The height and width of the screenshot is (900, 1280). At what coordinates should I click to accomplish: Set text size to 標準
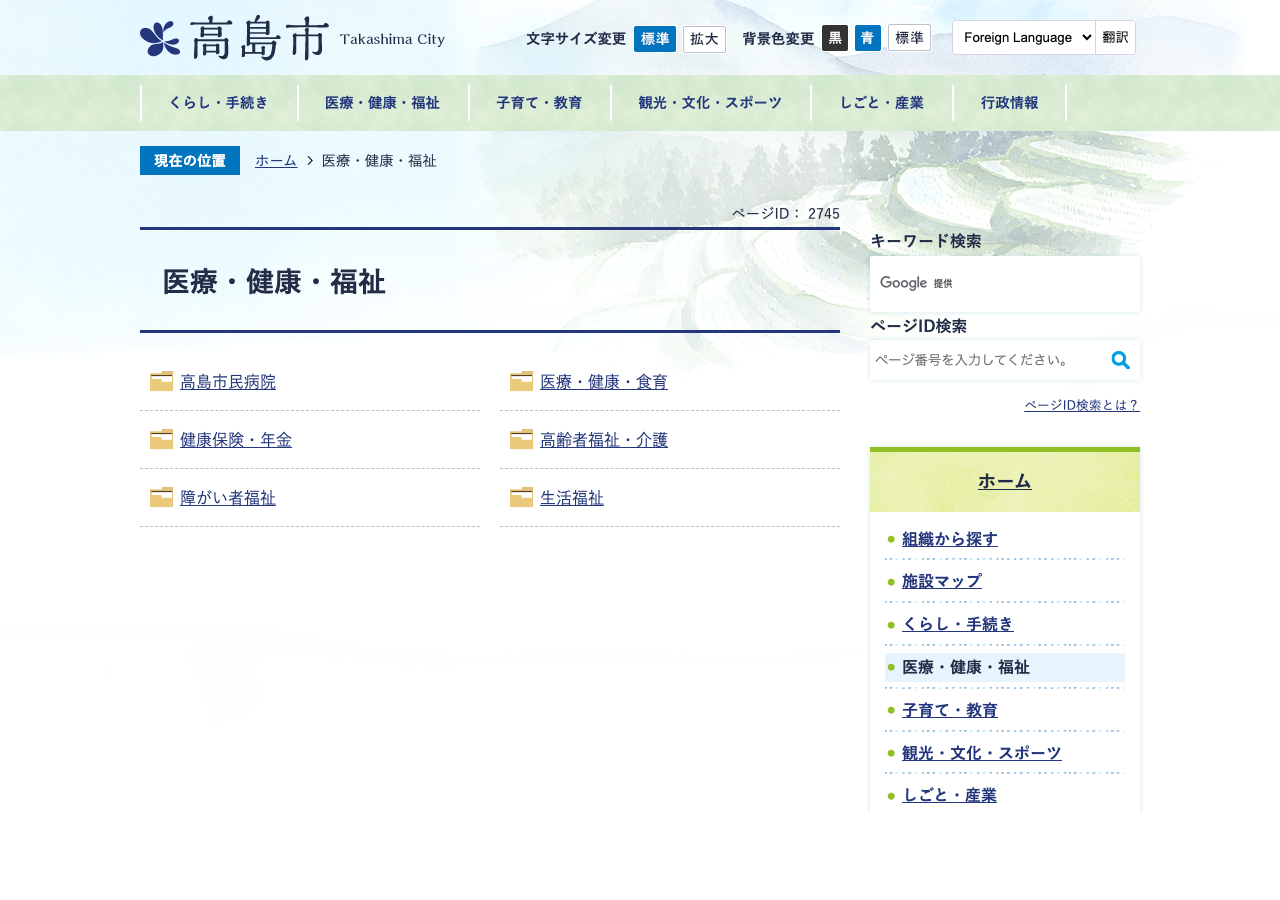[x=655, y=39]
